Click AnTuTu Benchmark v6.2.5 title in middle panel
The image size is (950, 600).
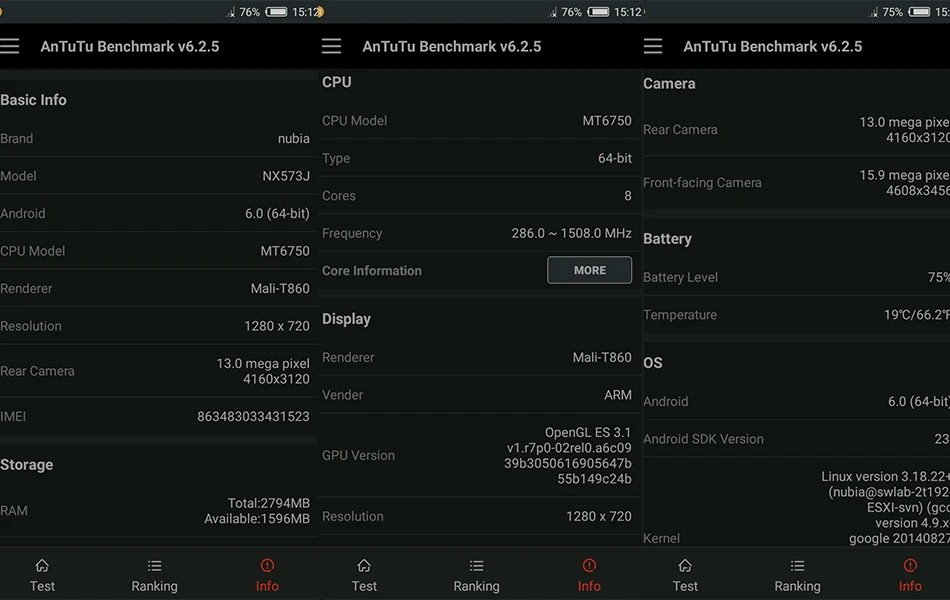(451, 47)
